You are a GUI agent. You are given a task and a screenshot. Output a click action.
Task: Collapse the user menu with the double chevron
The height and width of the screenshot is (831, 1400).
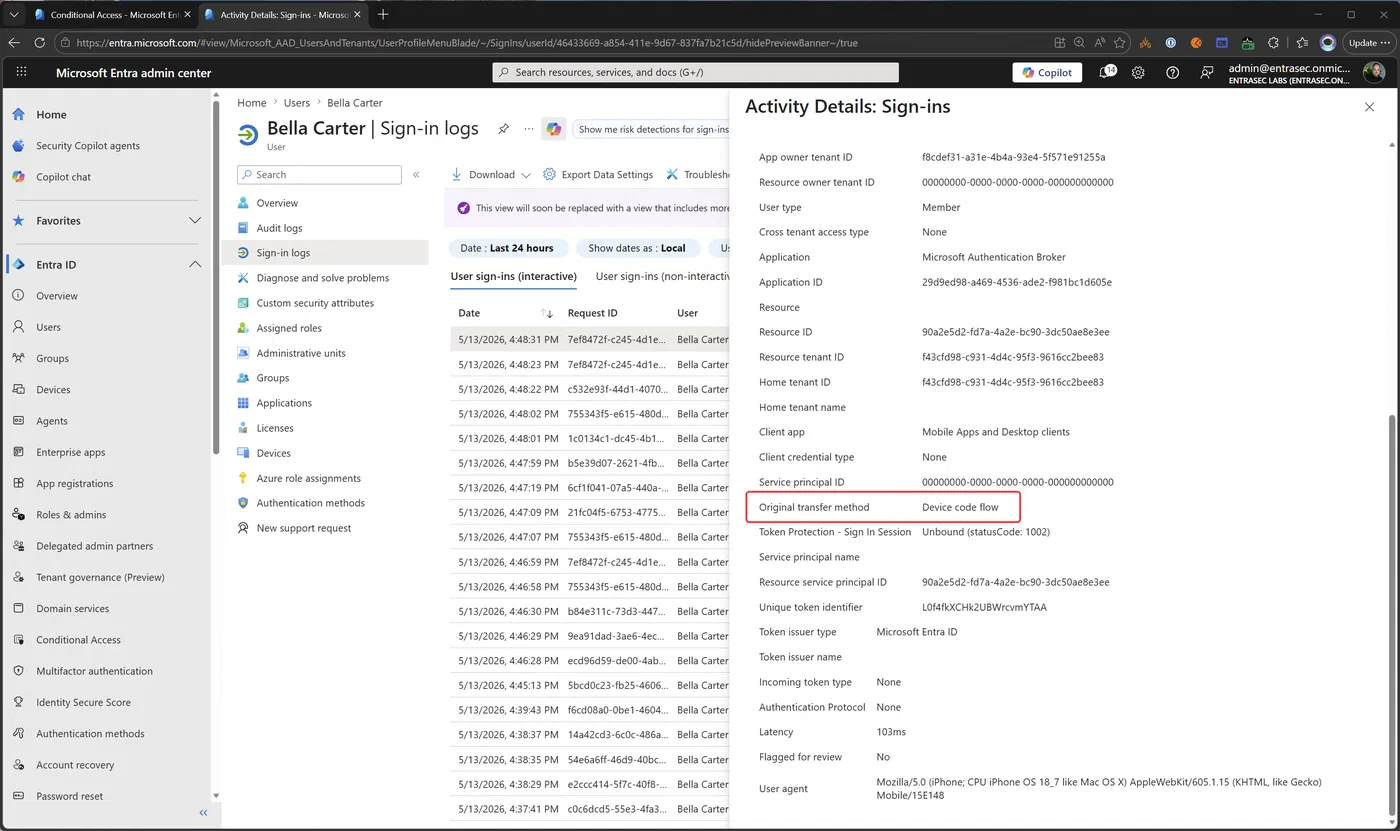[417, 175]
